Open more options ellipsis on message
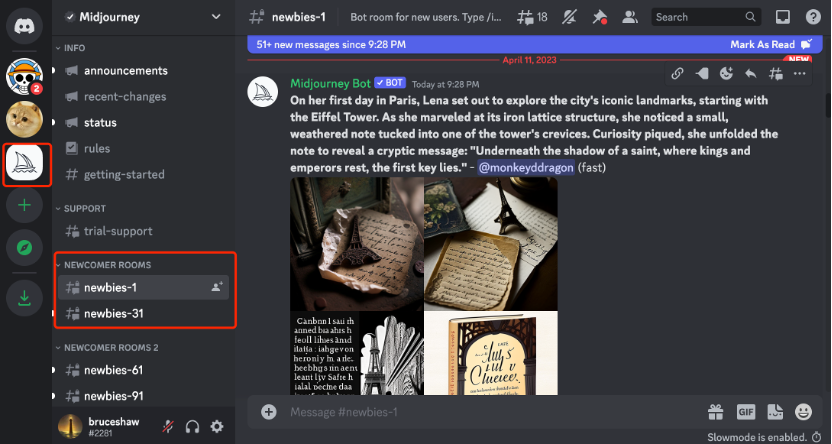 click(800, 74)
